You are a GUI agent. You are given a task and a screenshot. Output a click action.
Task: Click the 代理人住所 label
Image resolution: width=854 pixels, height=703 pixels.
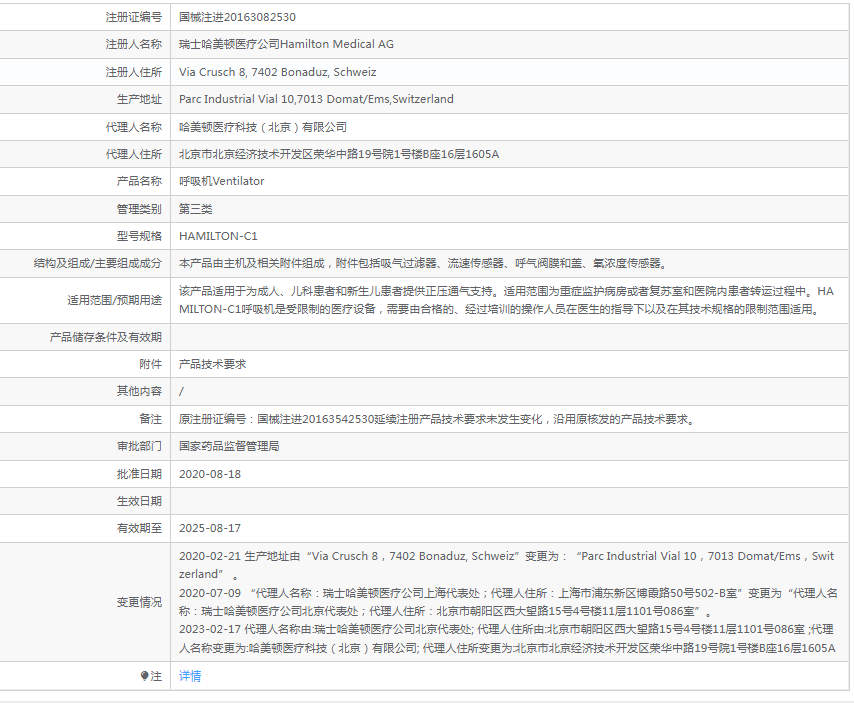coord(134,155)
